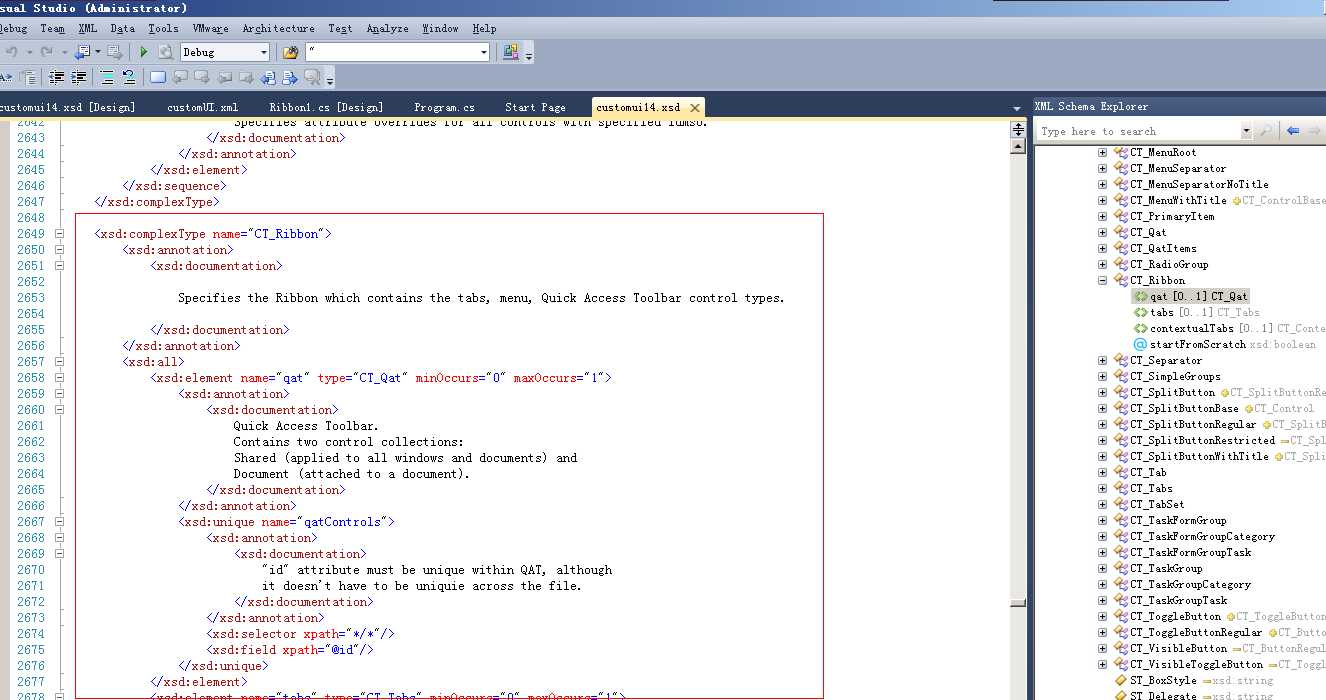The image size is (1326, 700).
Task: Open the Window menu
Action: click(x=440, y=29)
